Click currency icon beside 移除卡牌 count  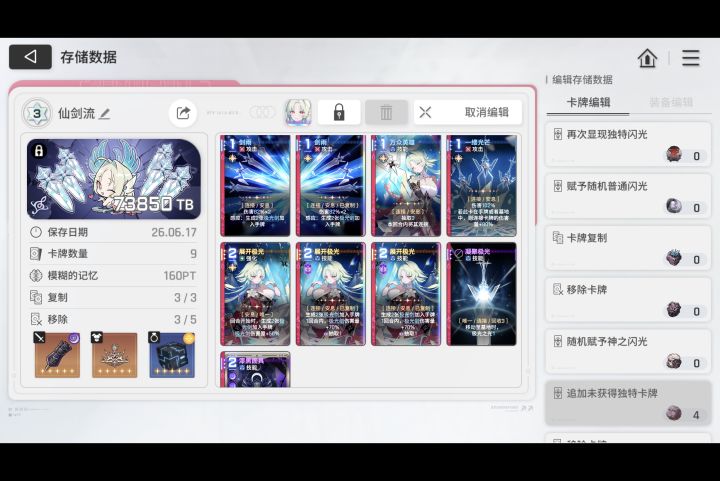click(x=674, y=310)
